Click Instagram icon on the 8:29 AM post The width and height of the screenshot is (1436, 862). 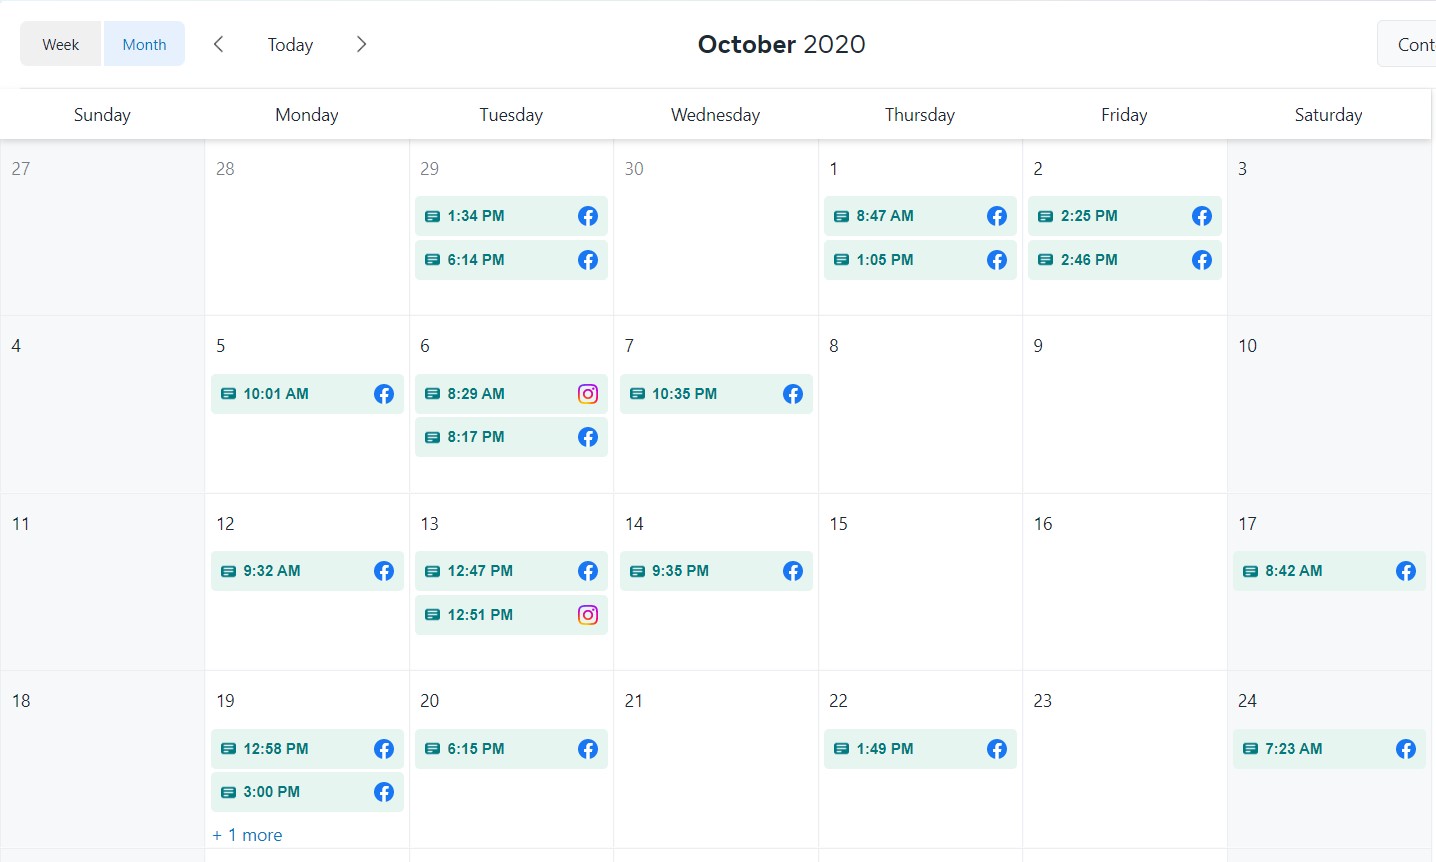tap(588, 394)
